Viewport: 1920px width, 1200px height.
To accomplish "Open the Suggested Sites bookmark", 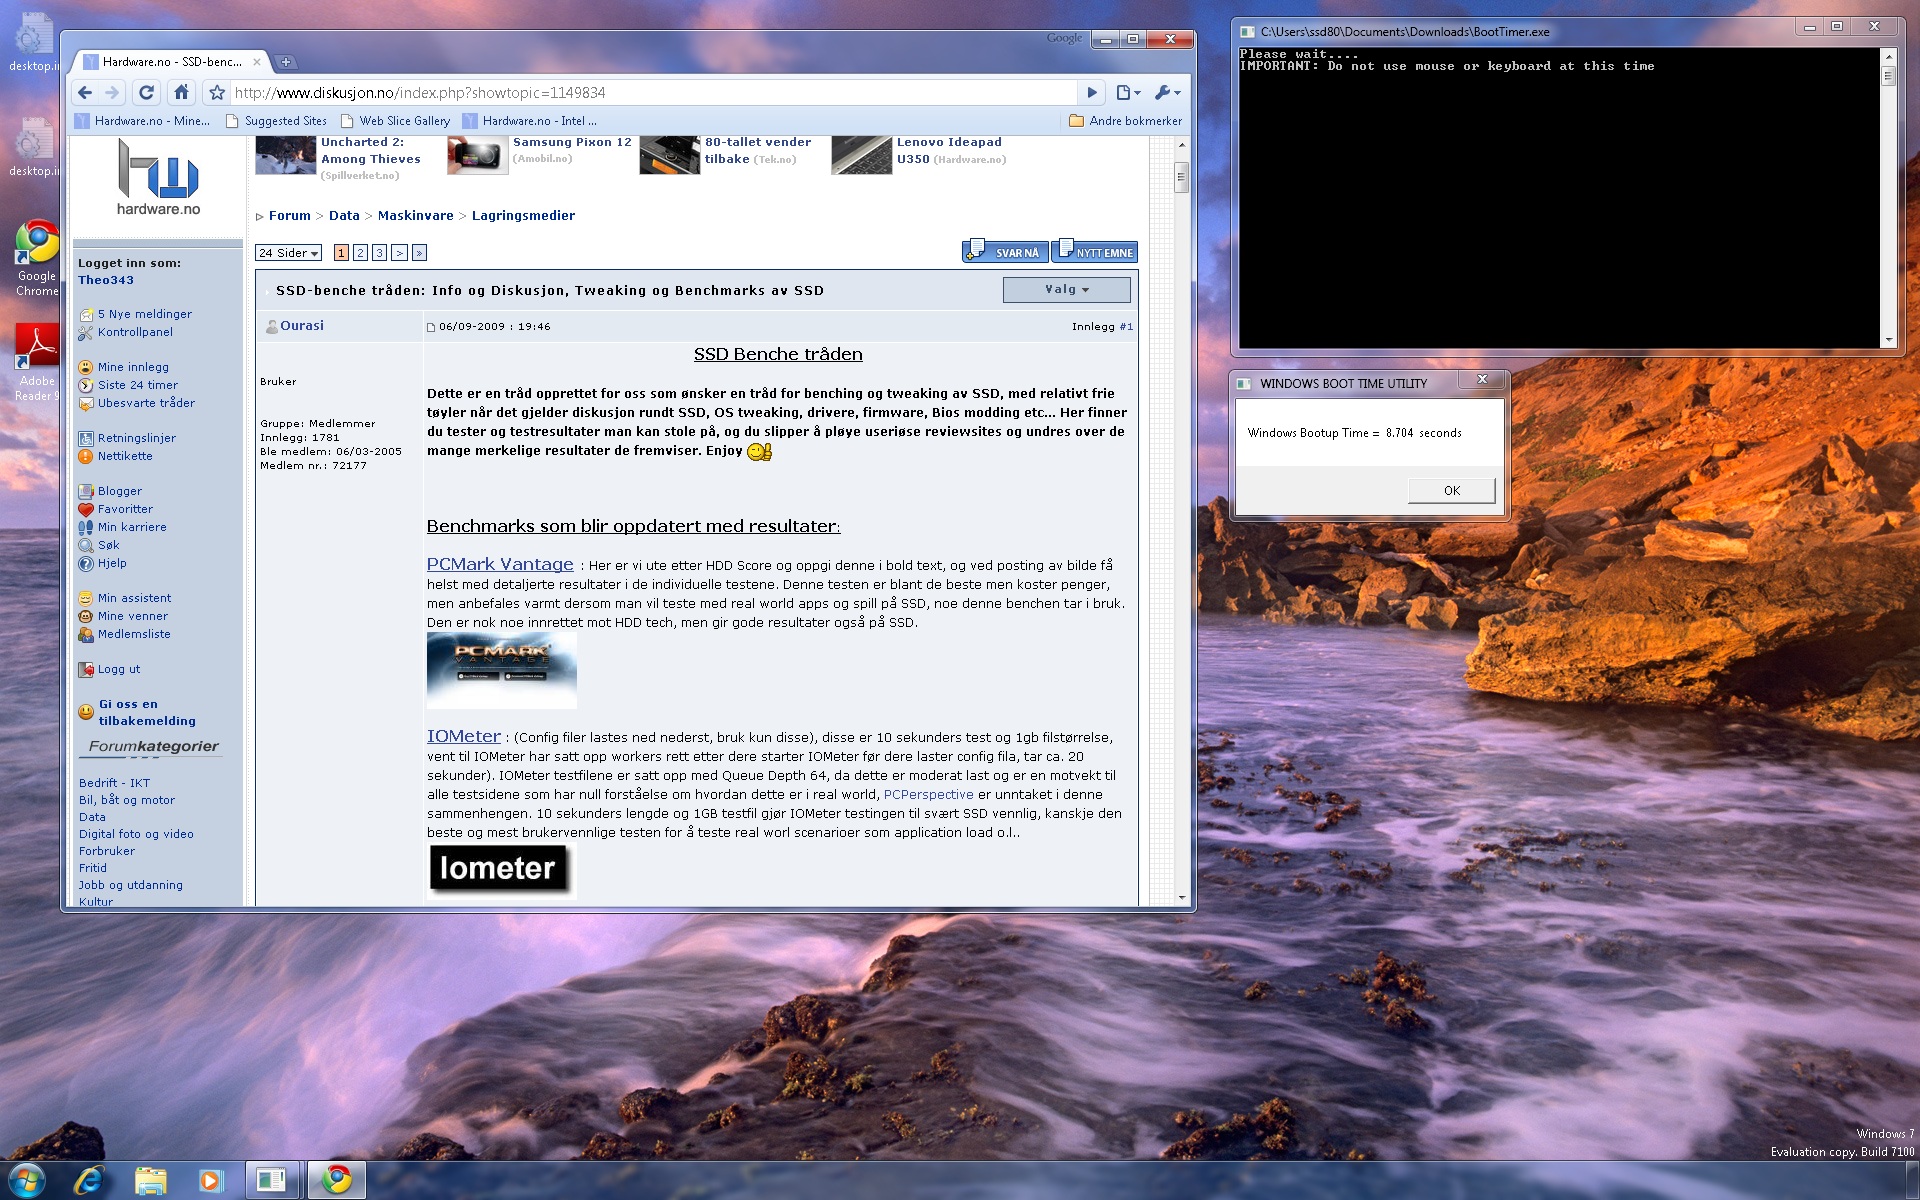I will click(277, 121).
